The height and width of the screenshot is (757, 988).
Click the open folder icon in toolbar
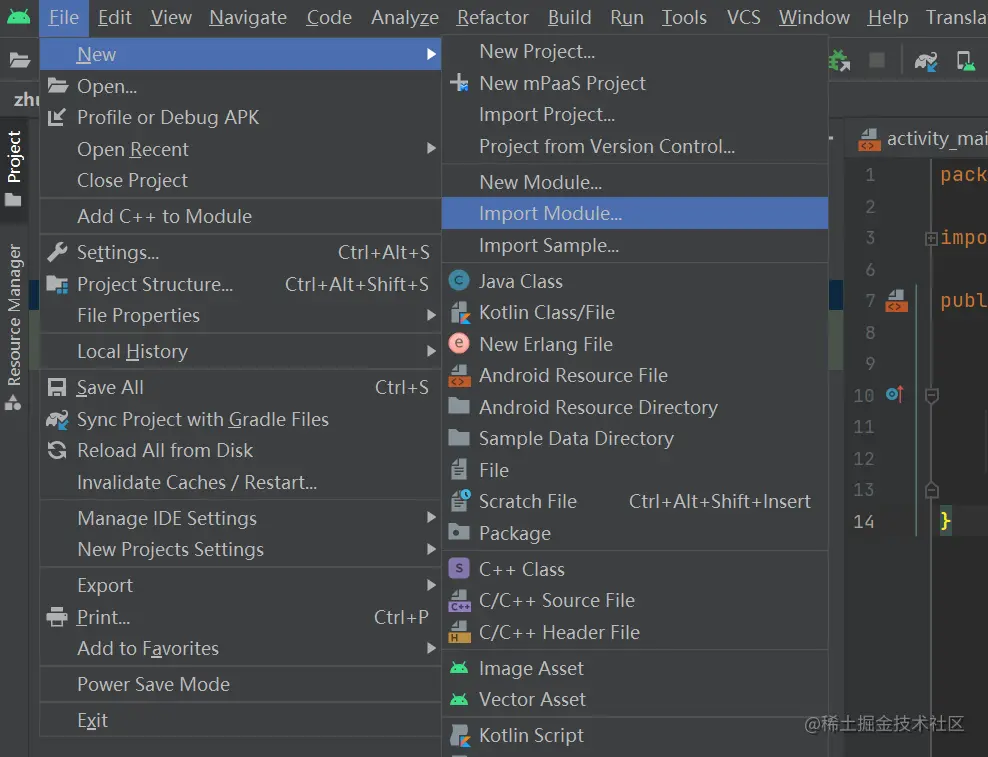(x=19, y=61)
